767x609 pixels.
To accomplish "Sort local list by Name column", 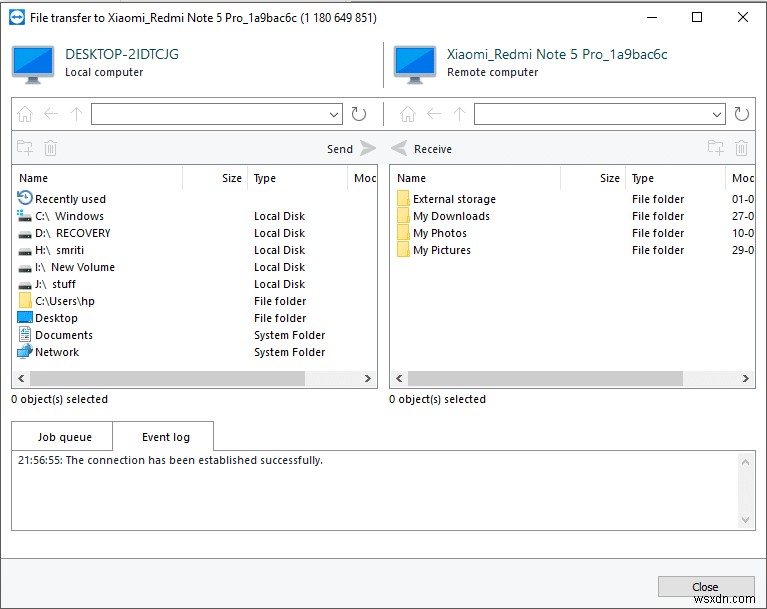I will point(98,178).
